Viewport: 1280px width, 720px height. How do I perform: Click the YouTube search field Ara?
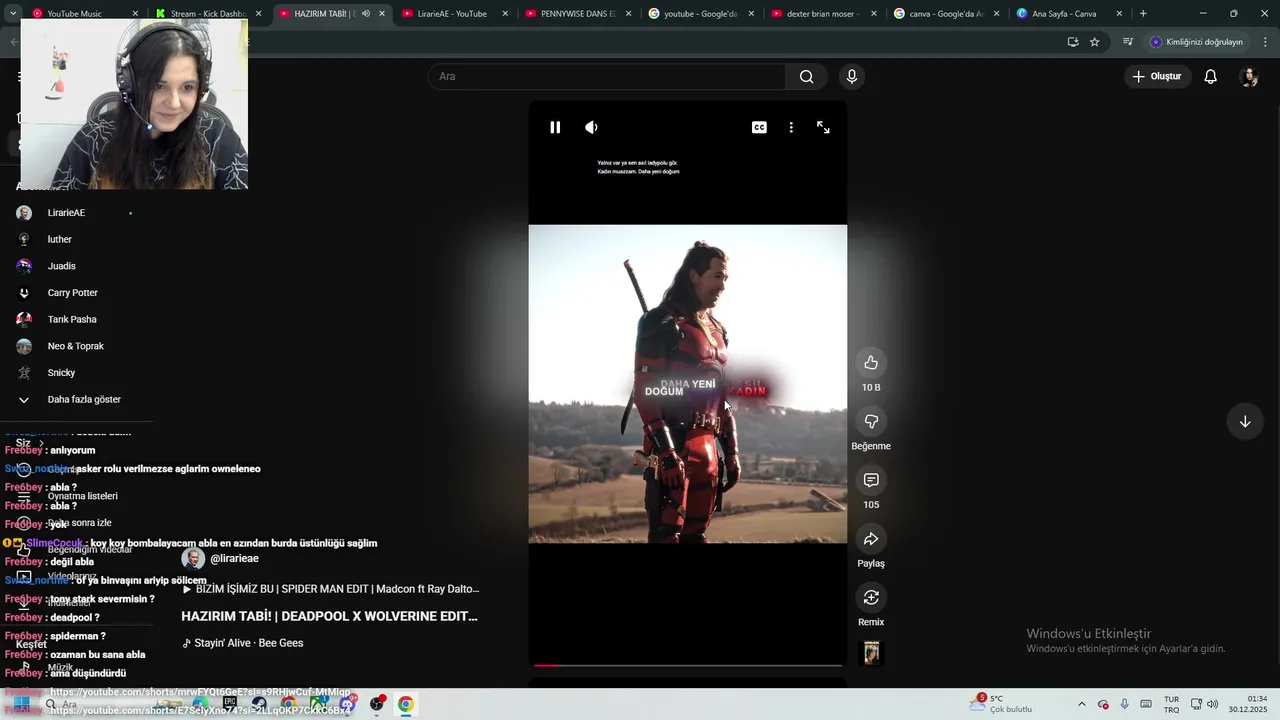point(607,77)
